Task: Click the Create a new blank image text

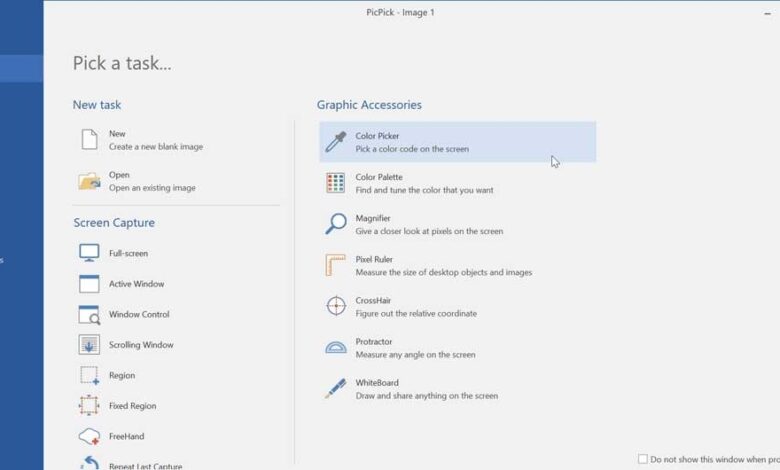Action: click(155, 147)
